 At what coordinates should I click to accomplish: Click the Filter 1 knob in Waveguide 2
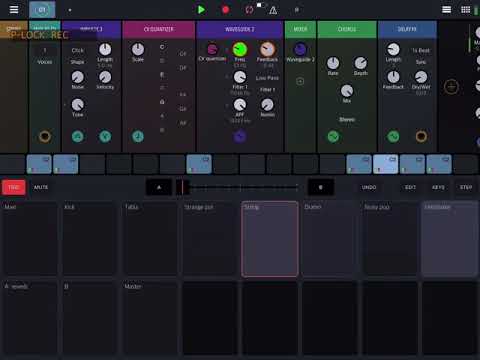240,77
